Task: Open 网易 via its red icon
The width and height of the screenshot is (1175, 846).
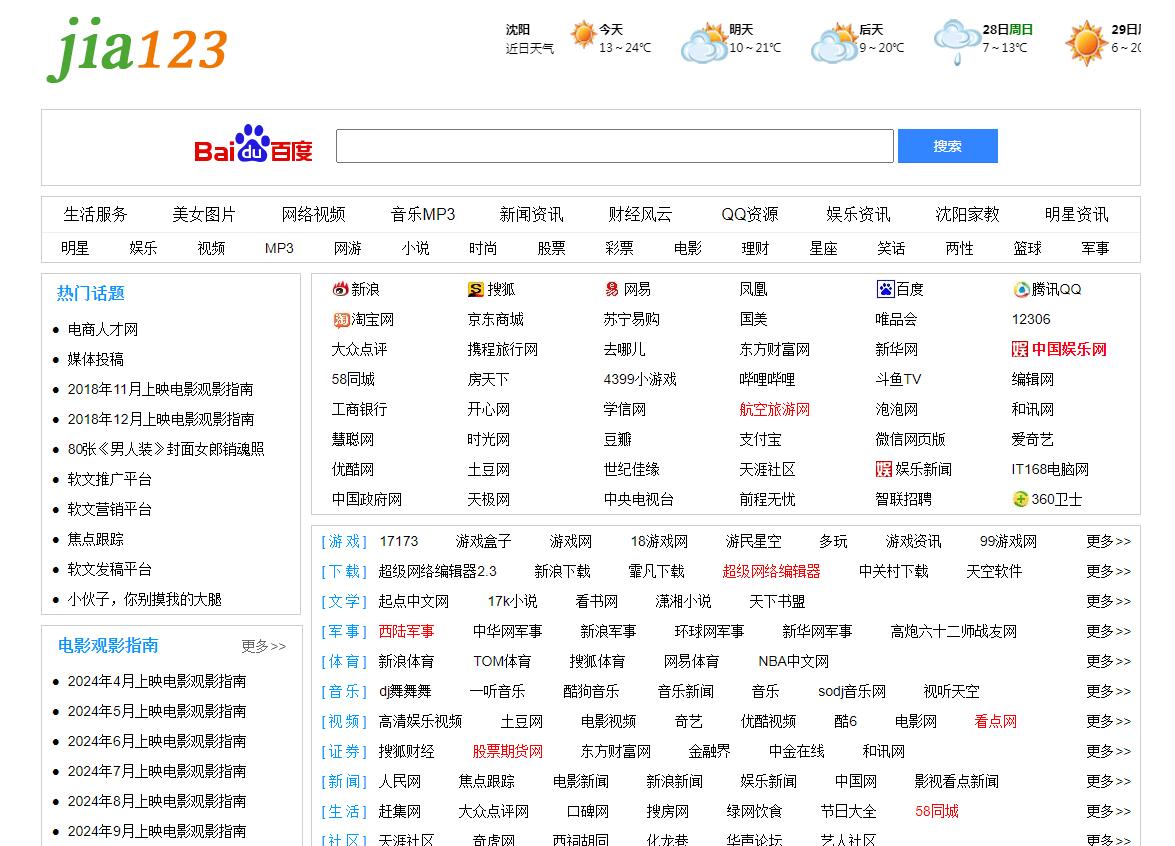Action: tap(612, 289)
